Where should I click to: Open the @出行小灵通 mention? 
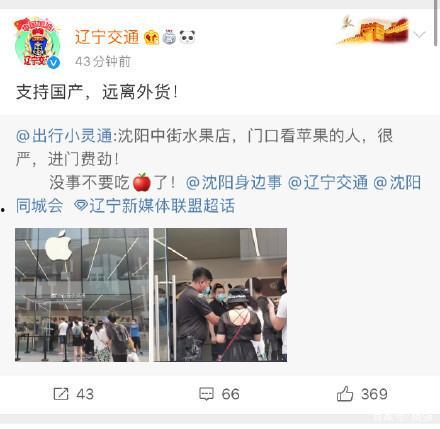click(x=64, y=136)
